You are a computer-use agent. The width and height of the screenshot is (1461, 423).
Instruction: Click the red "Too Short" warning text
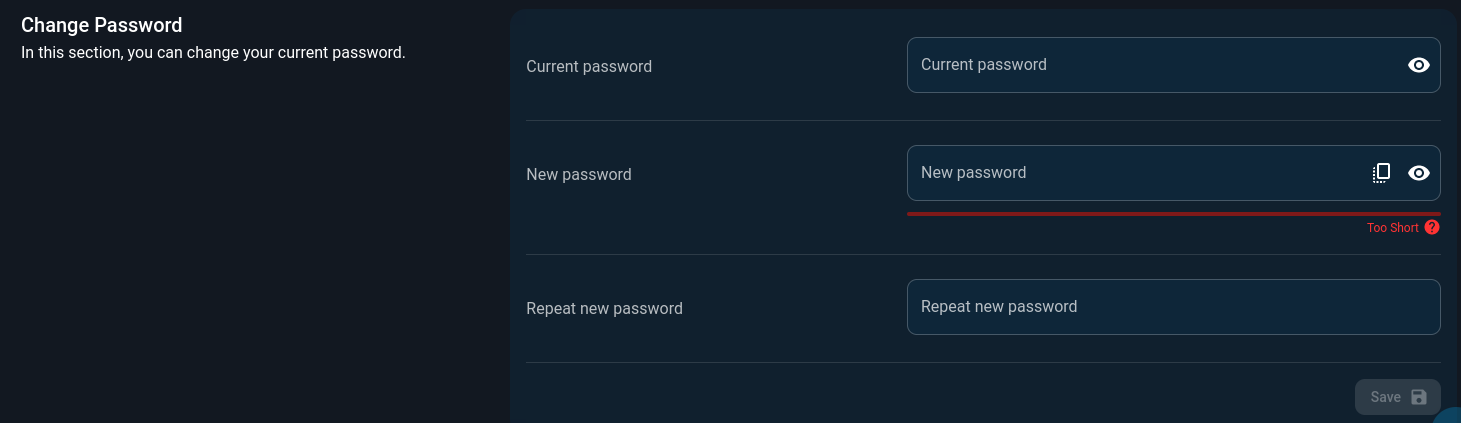[x=1393, y=228]
